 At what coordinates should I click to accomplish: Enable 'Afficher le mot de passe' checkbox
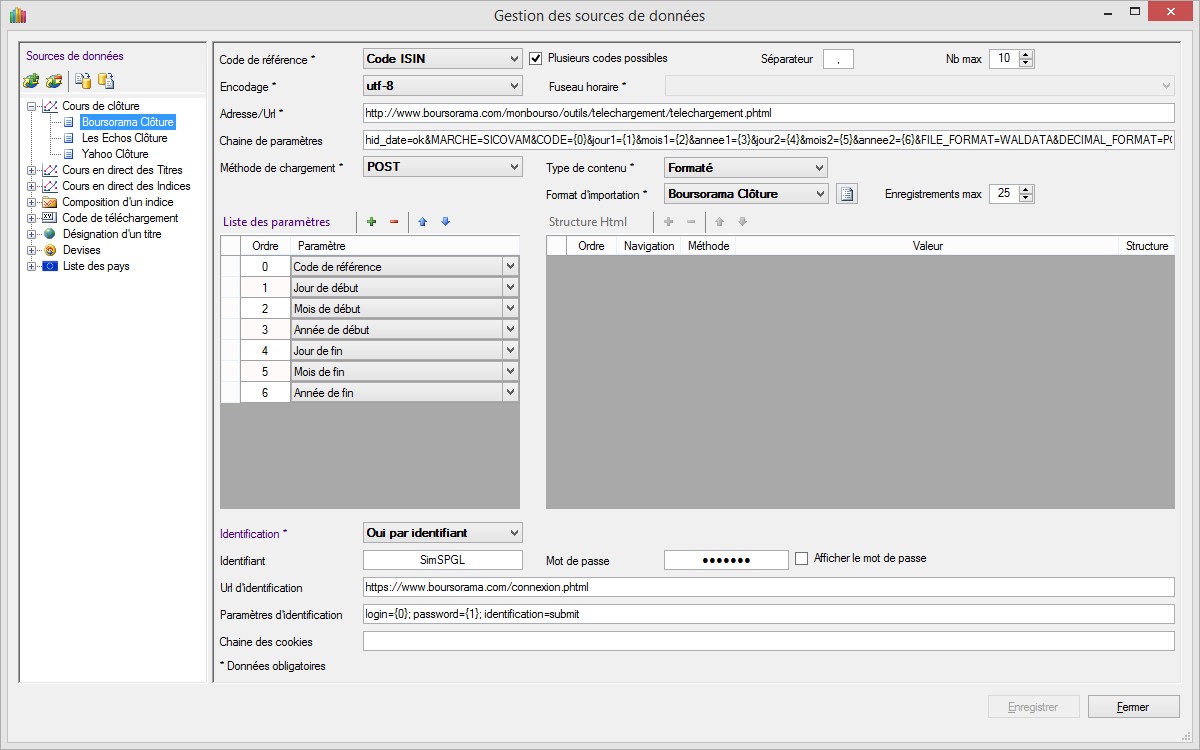pyautogui.click(x=801, y=559)
